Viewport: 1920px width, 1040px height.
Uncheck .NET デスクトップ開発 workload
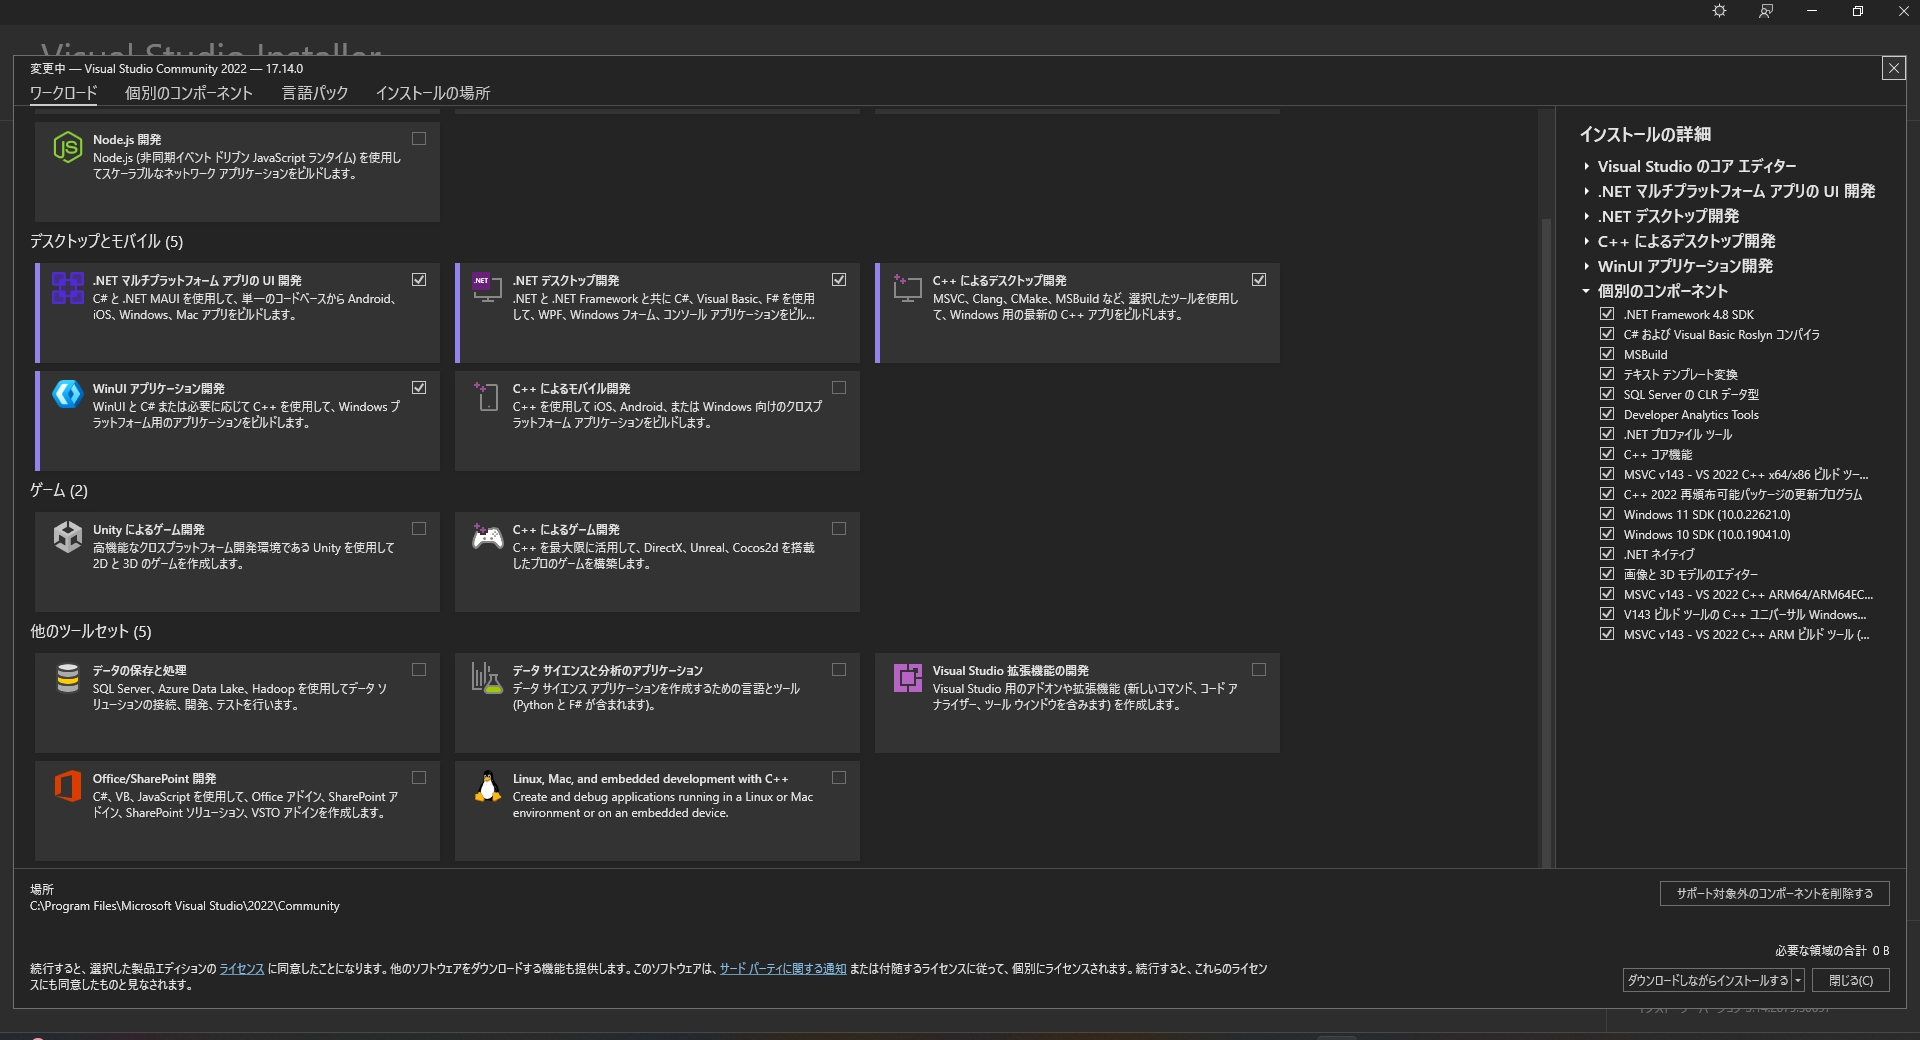pos(839,280)
